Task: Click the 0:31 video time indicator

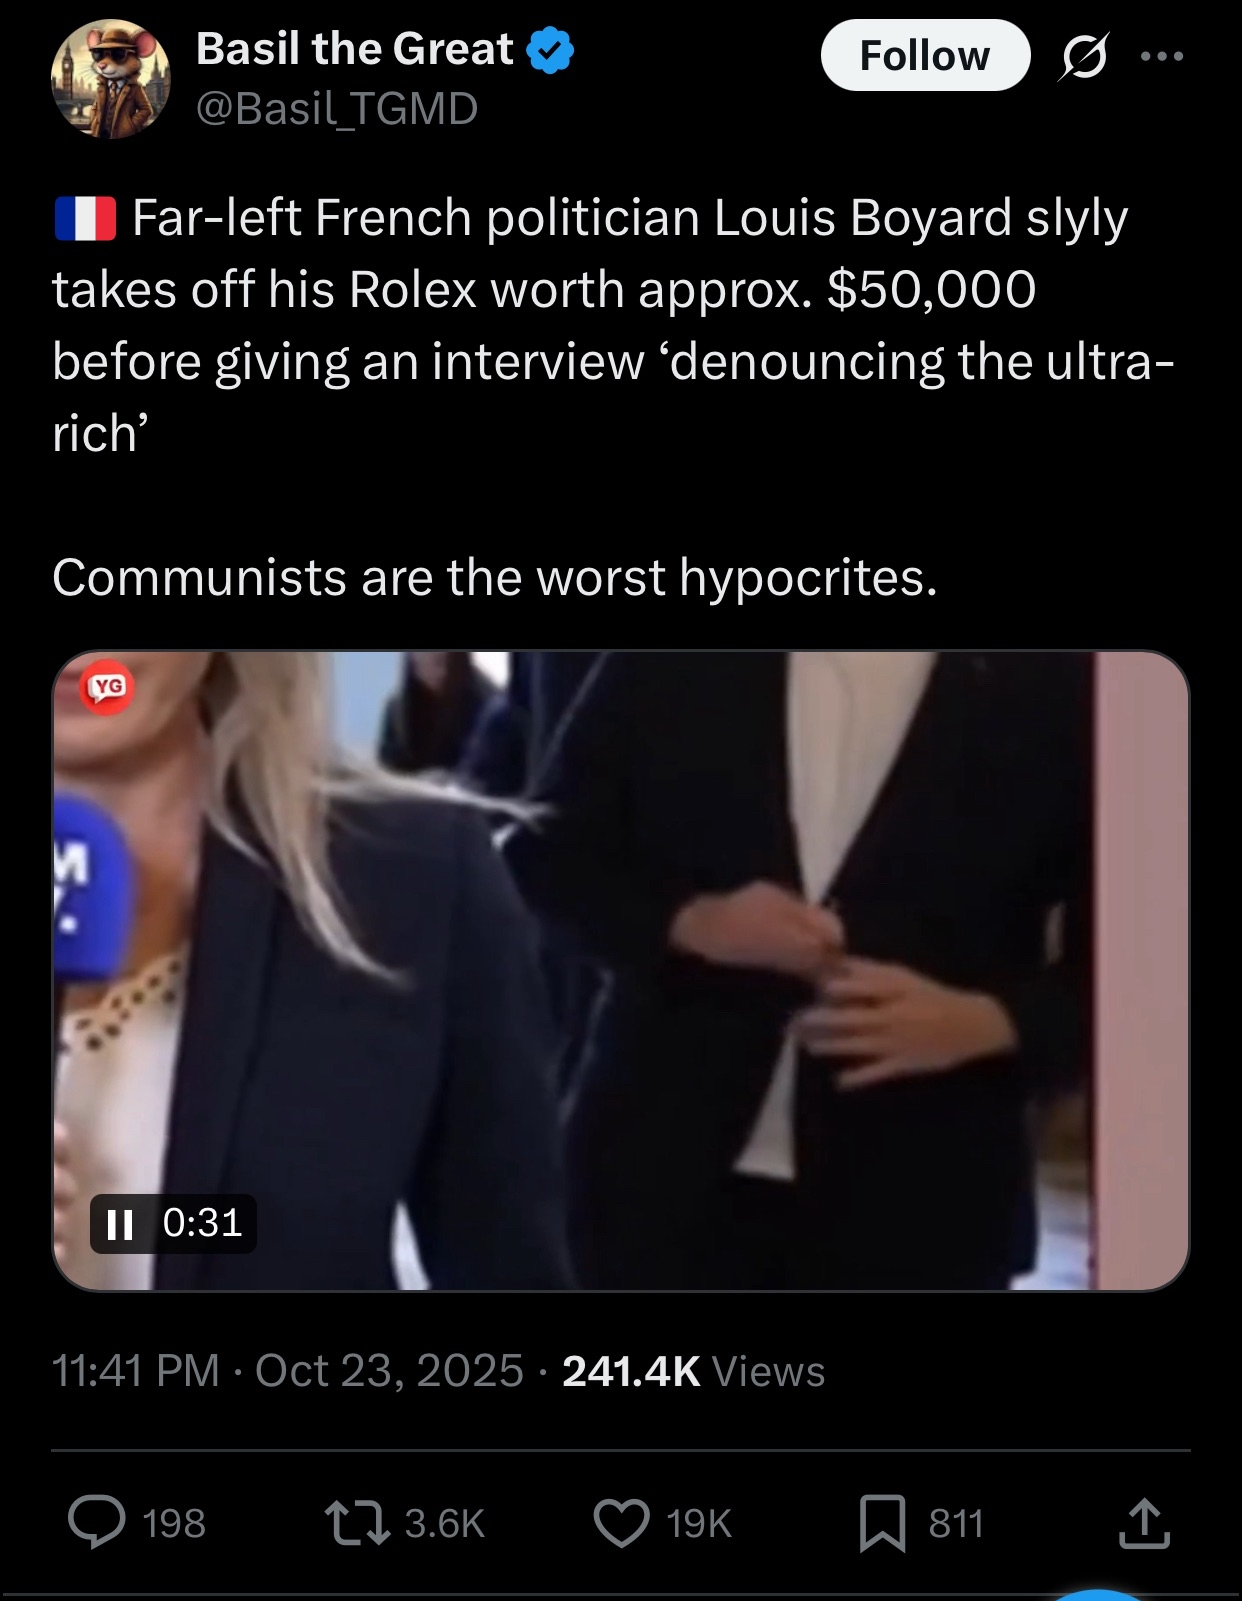Action: click(202, 1223)
